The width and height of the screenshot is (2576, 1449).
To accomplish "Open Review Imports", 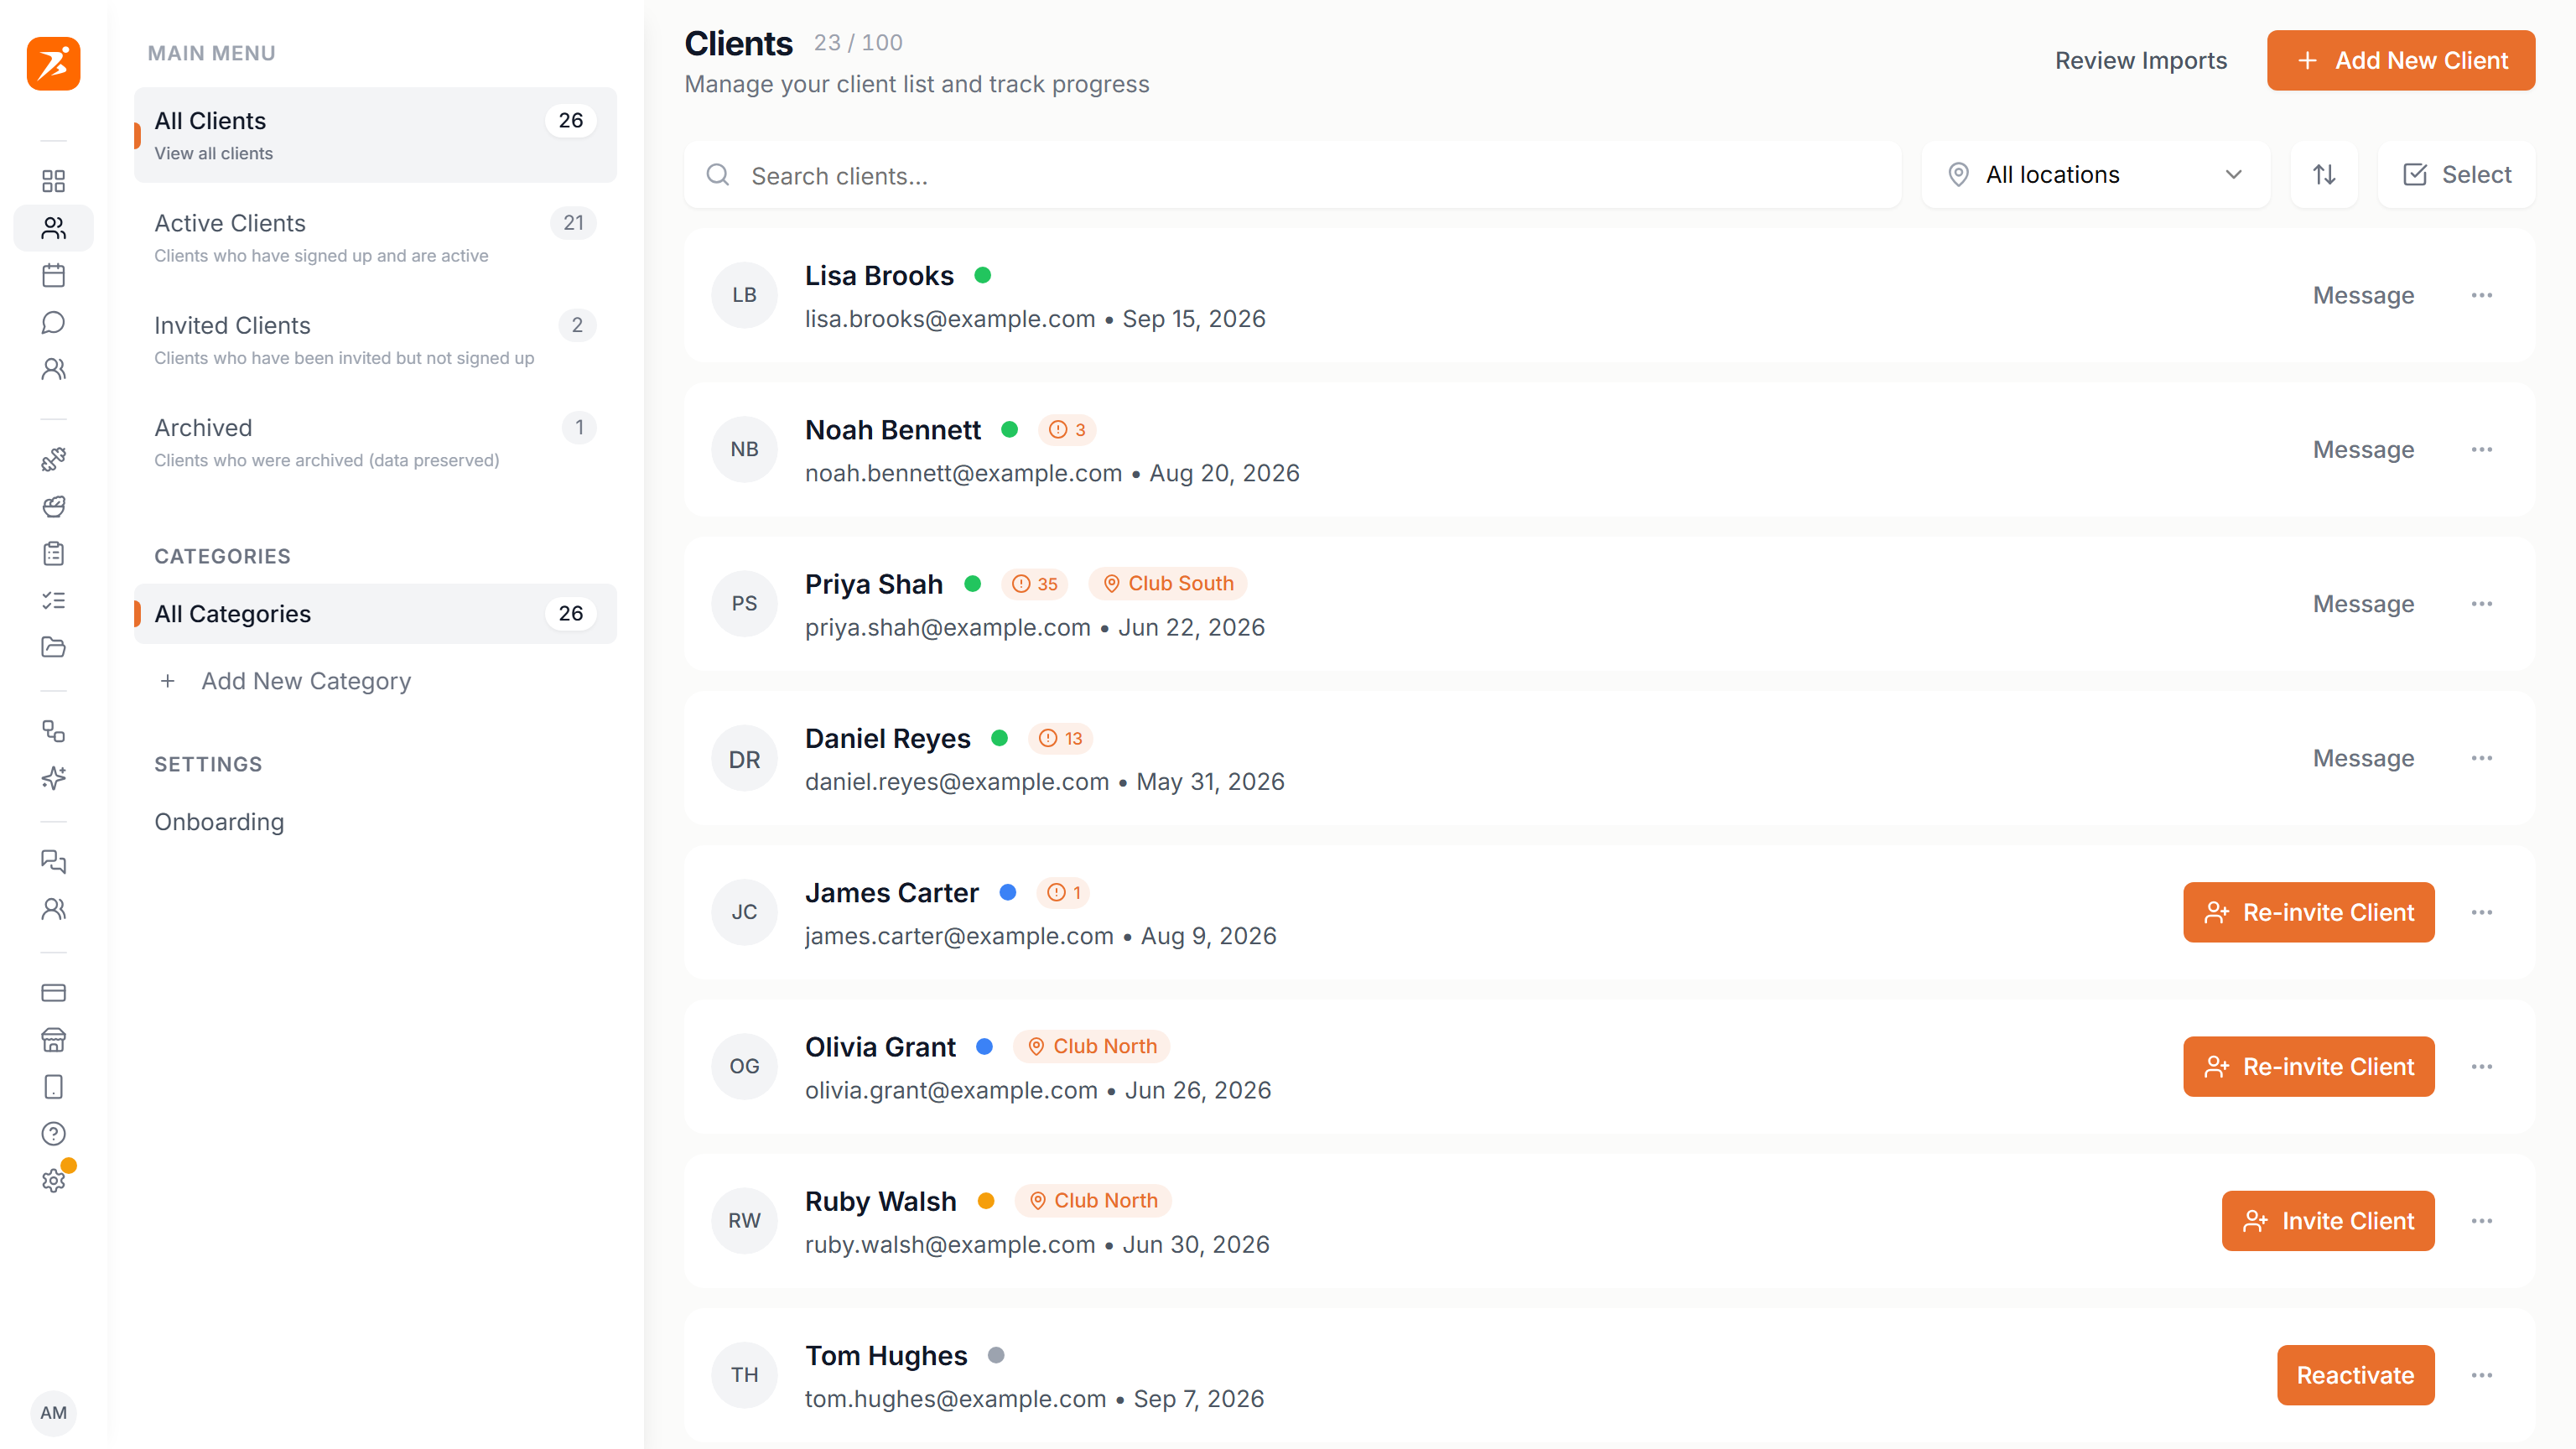I will click(x=2141, y=60).
